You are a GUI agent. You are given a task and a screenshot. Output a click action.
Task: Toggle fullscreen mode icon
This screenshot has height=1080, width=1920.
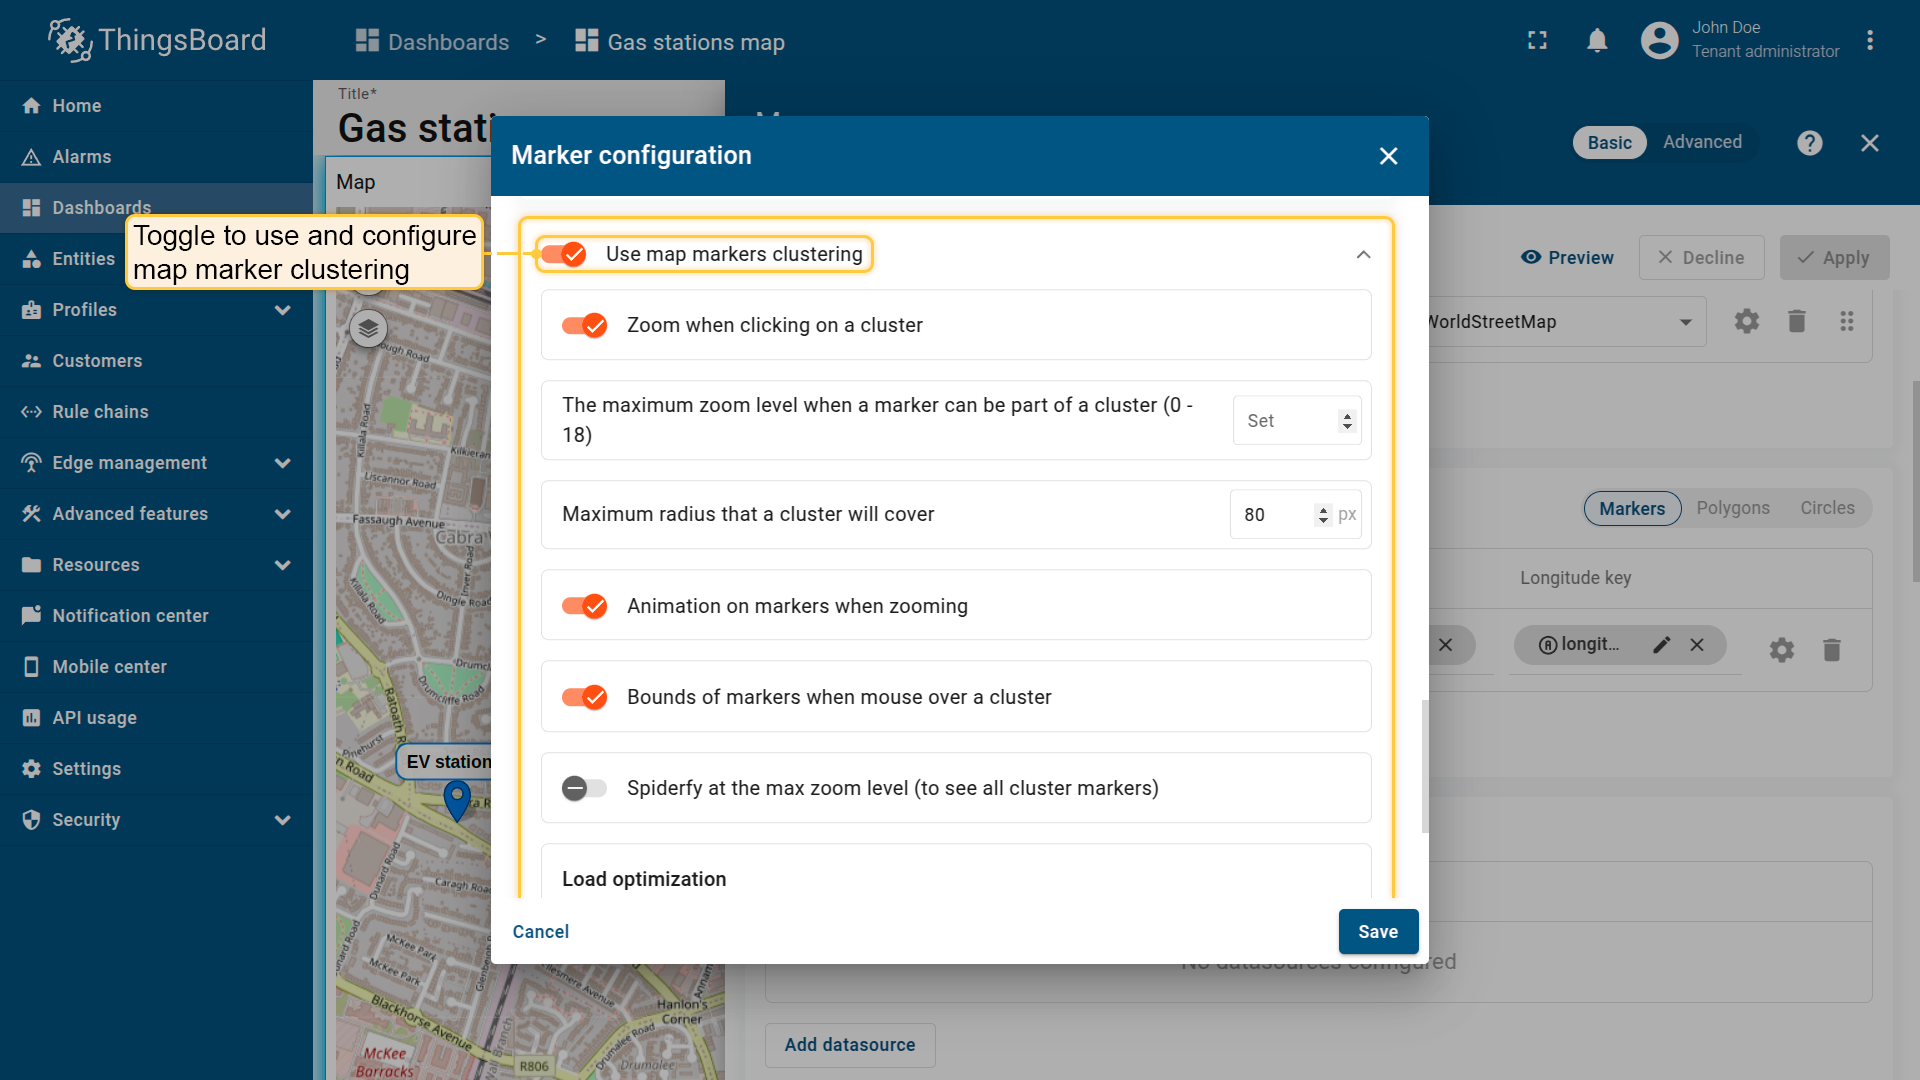click(1537, 41)
